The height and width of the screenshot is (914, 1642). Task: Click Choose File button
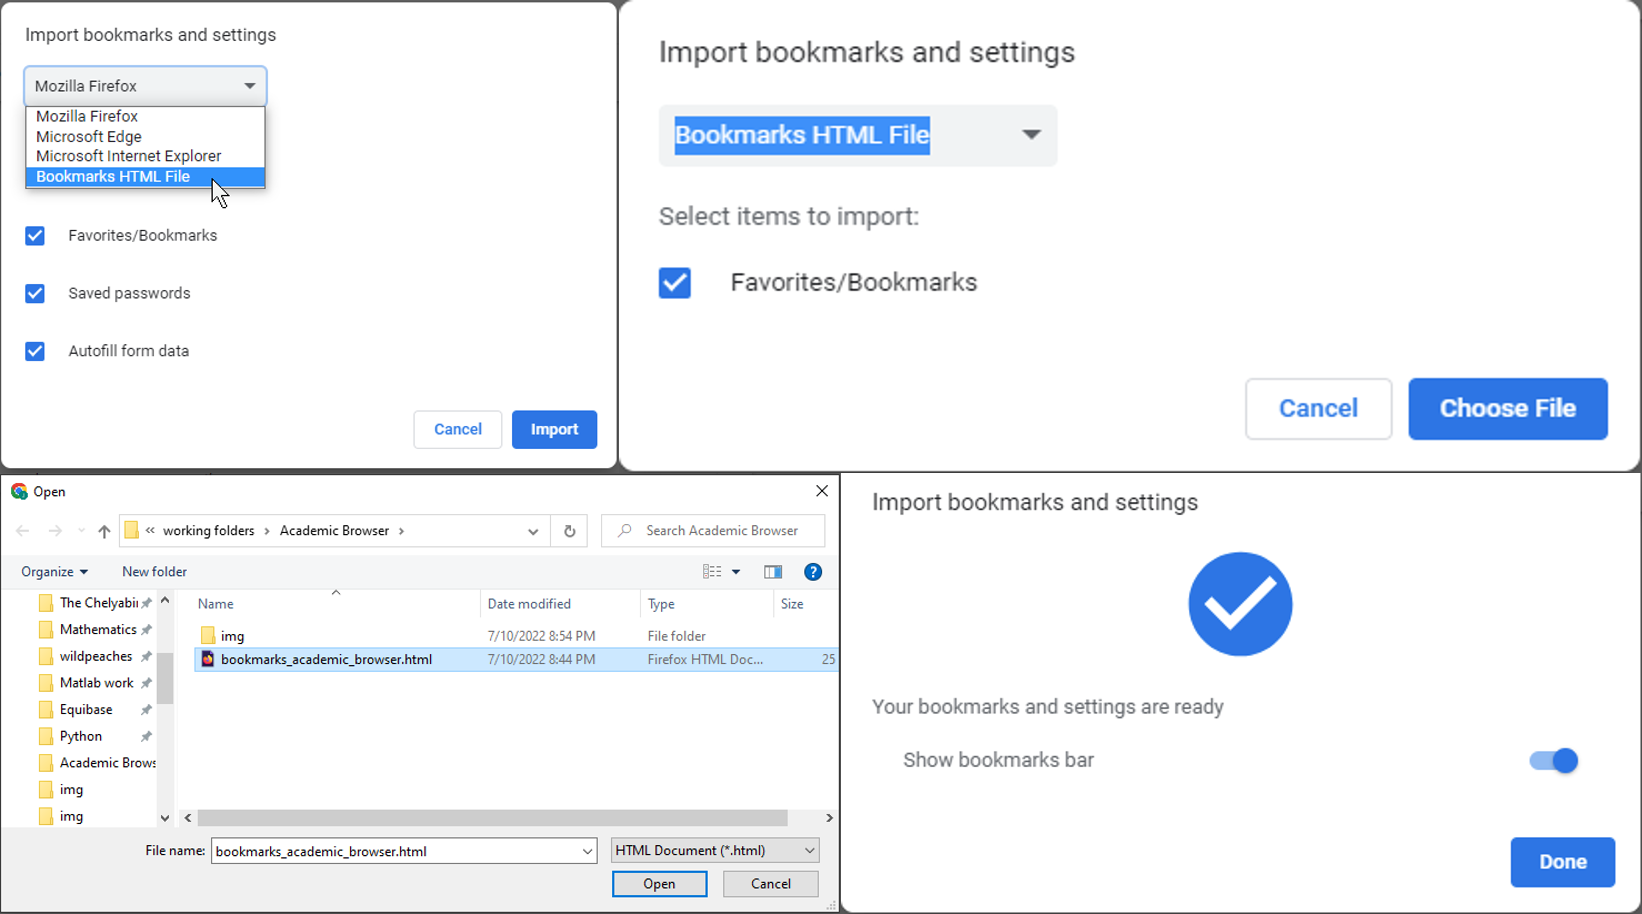pos(1508,409)
